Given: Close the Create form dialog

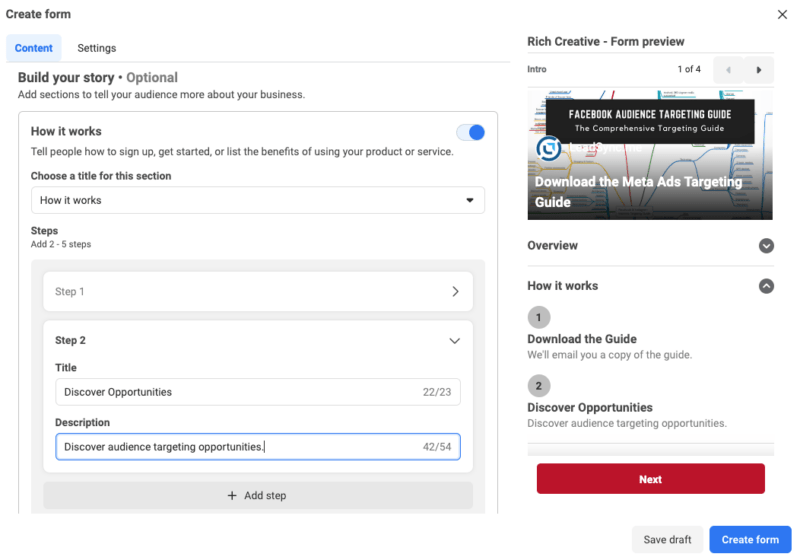Looking at the screenshot, I should click(x=782, y=15).
